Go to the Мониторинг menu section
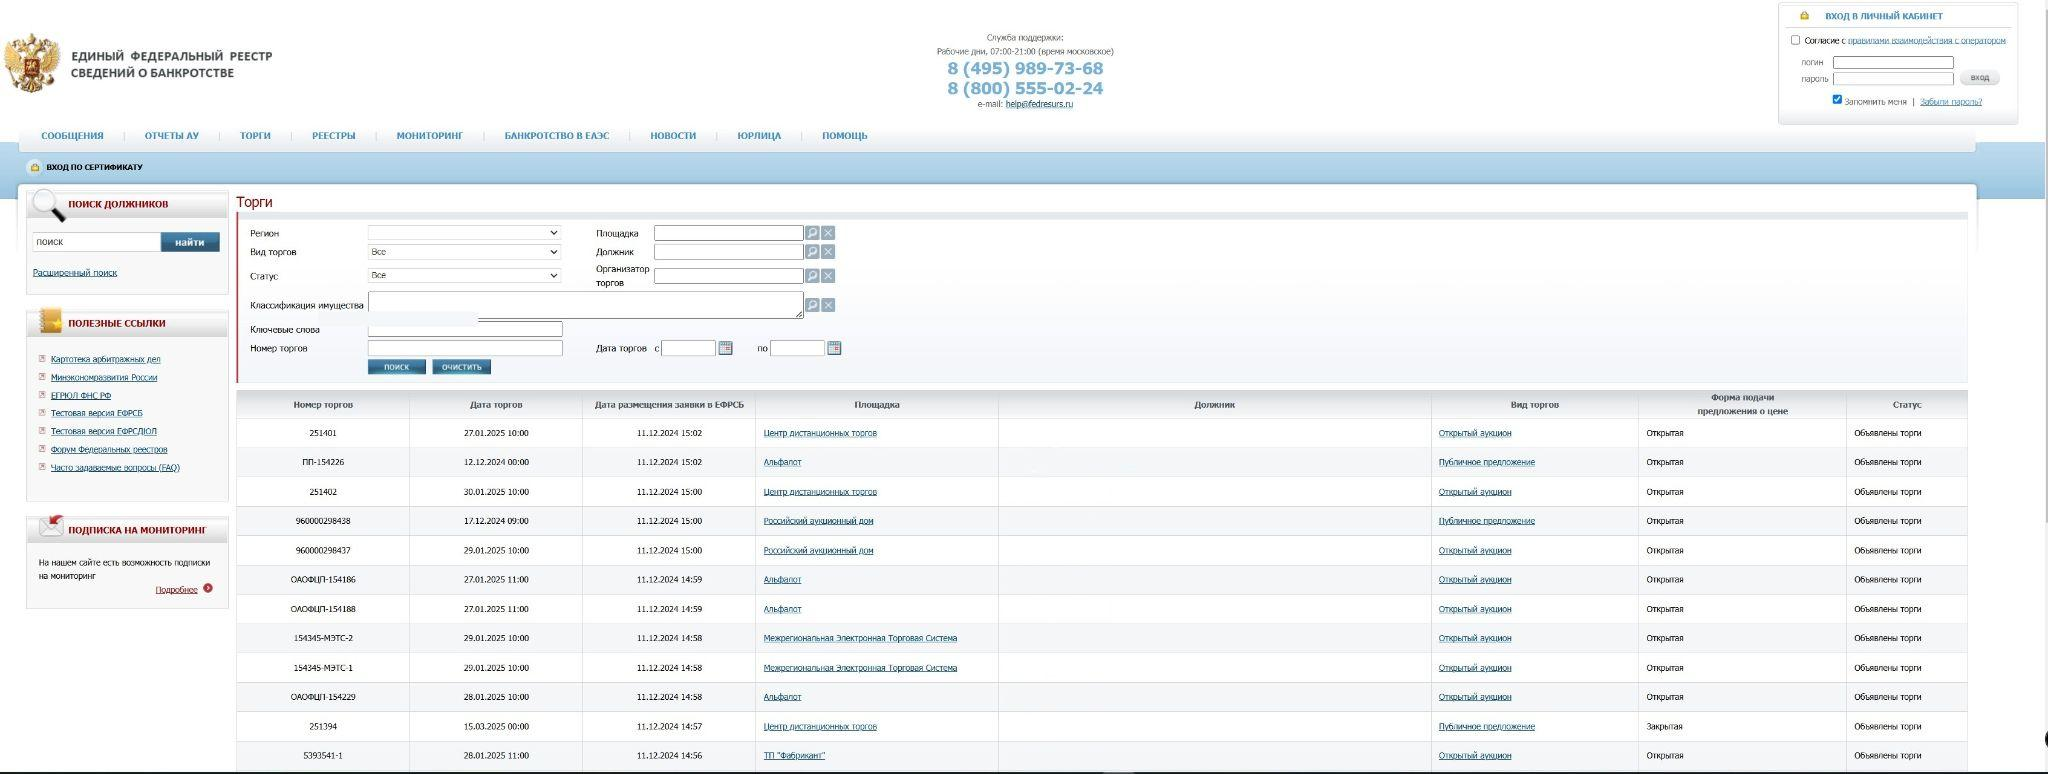 click(429, 136)
